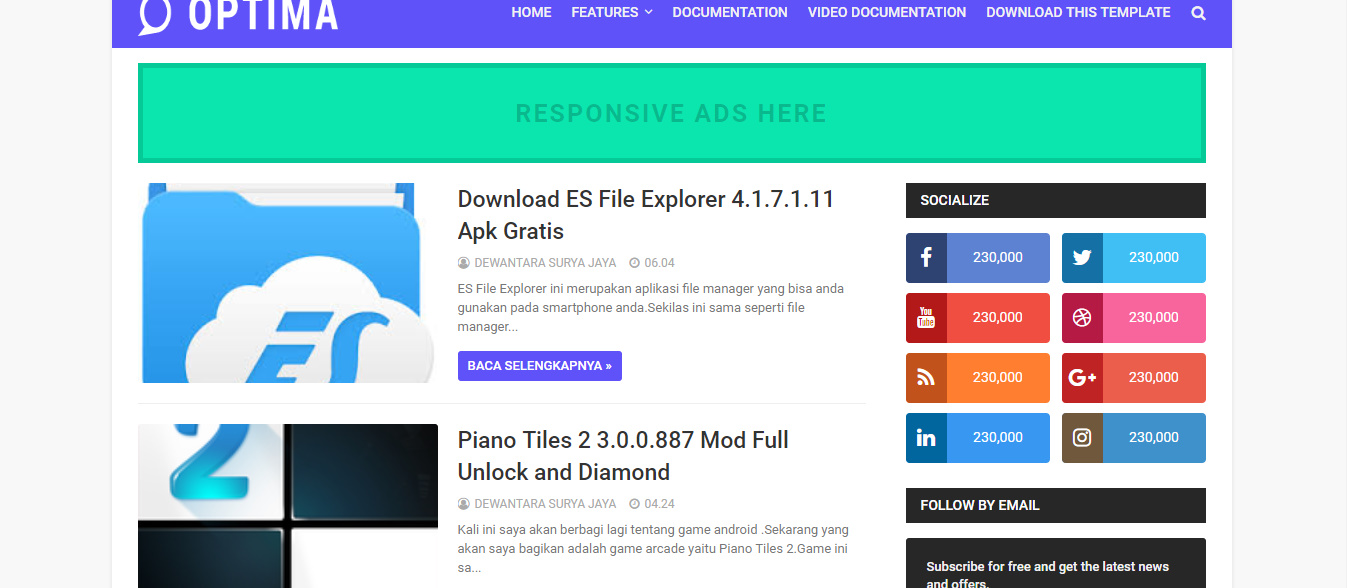Click the LinkedIn 230,000 follower count

click(998, 438)
